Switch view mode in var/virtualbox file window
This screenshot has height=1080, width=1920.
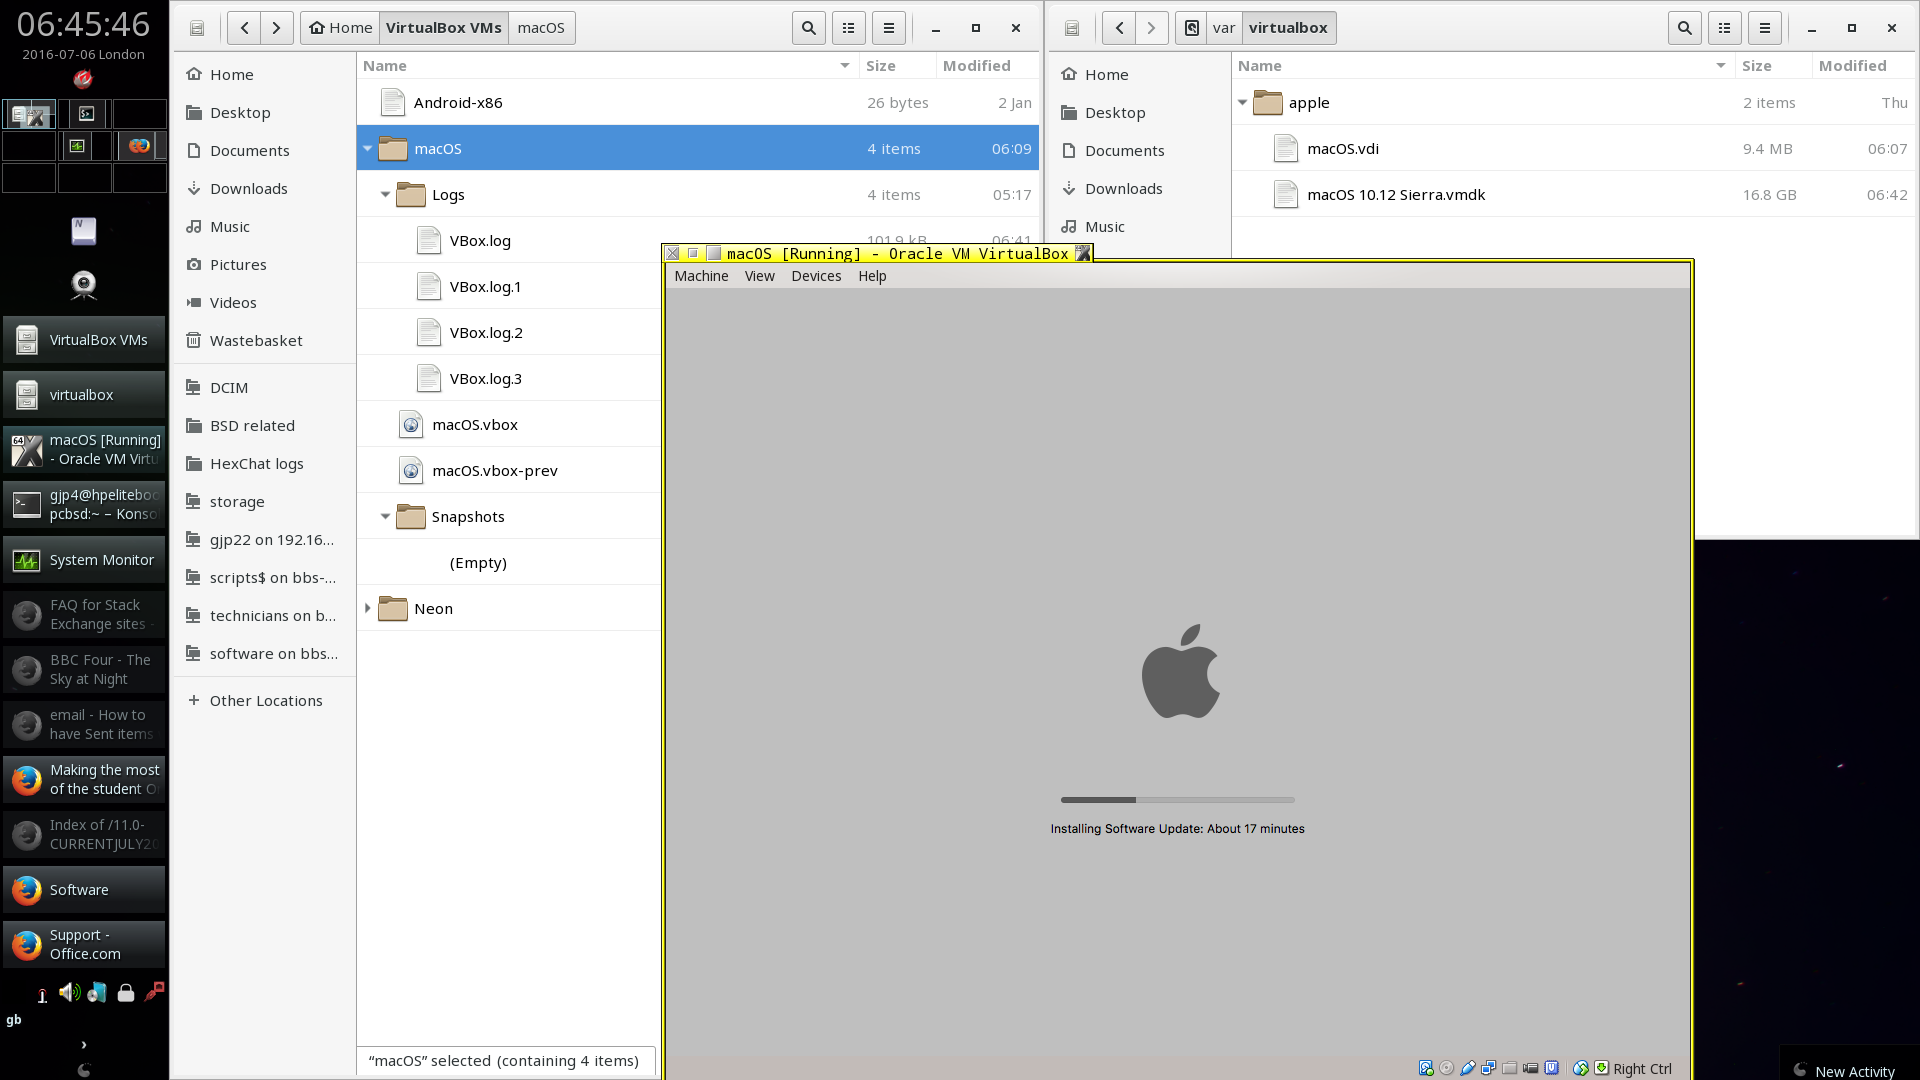point(1725,28)
